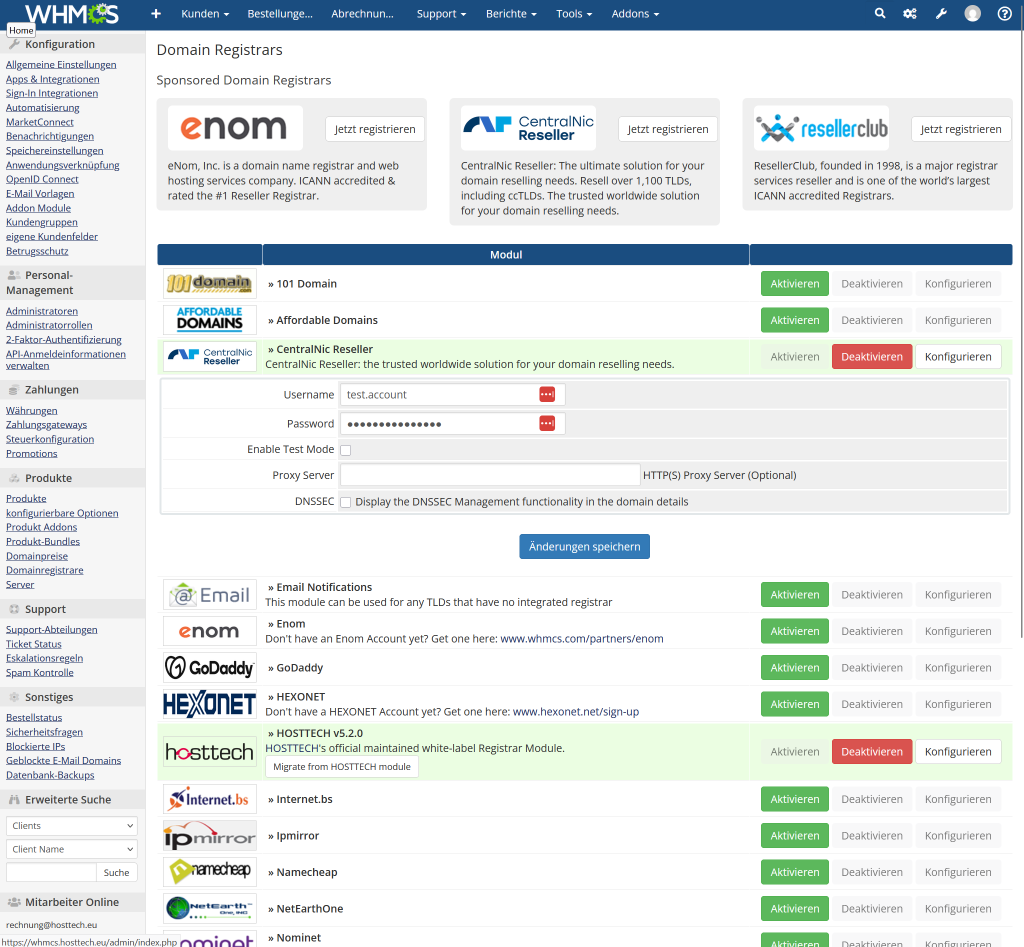
Task: Focus the Password input field
Action: click(452, 424)
